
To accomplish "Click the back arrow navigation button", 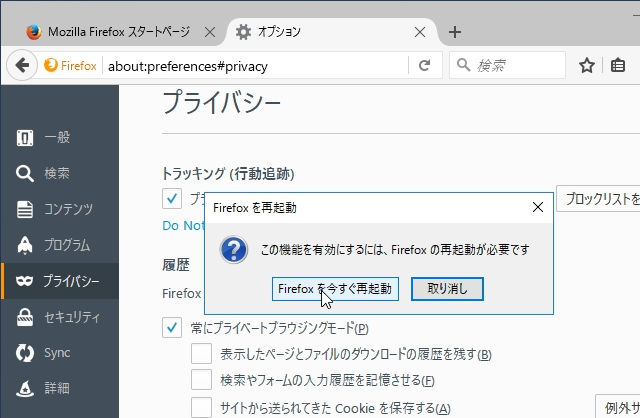I will (x=22, y=65).
